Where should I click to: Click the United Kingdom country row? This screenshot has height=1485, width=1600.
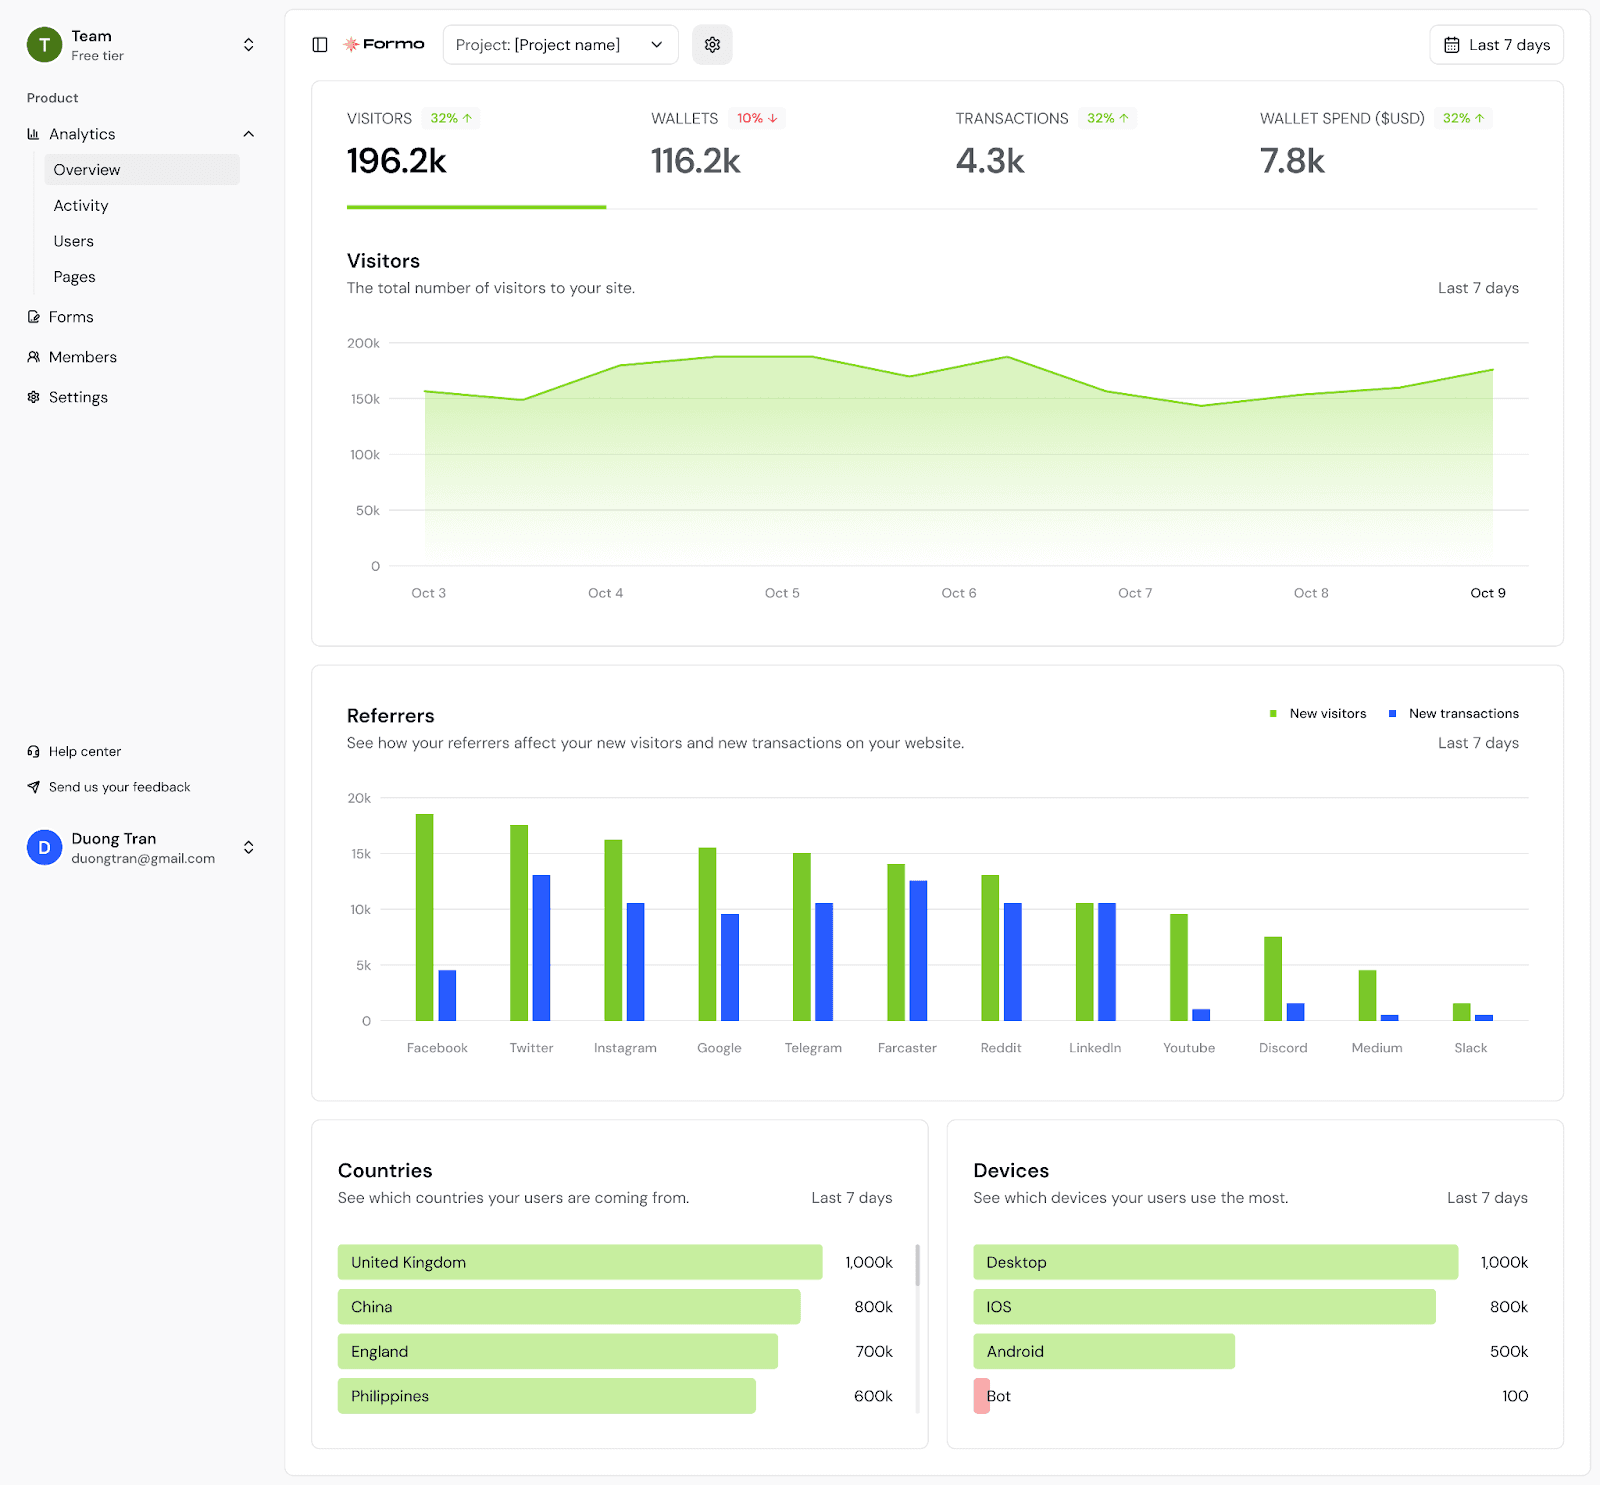pos(615,1262)
